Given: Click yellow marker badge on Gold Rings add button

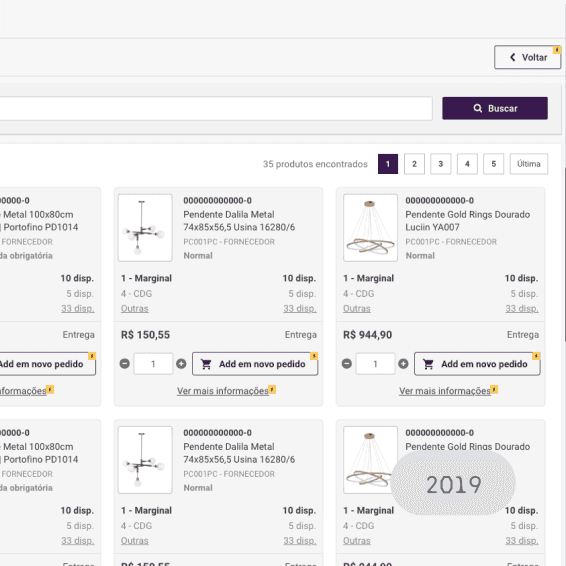Looking at the screenshot, I should click(x=536, y=356).
